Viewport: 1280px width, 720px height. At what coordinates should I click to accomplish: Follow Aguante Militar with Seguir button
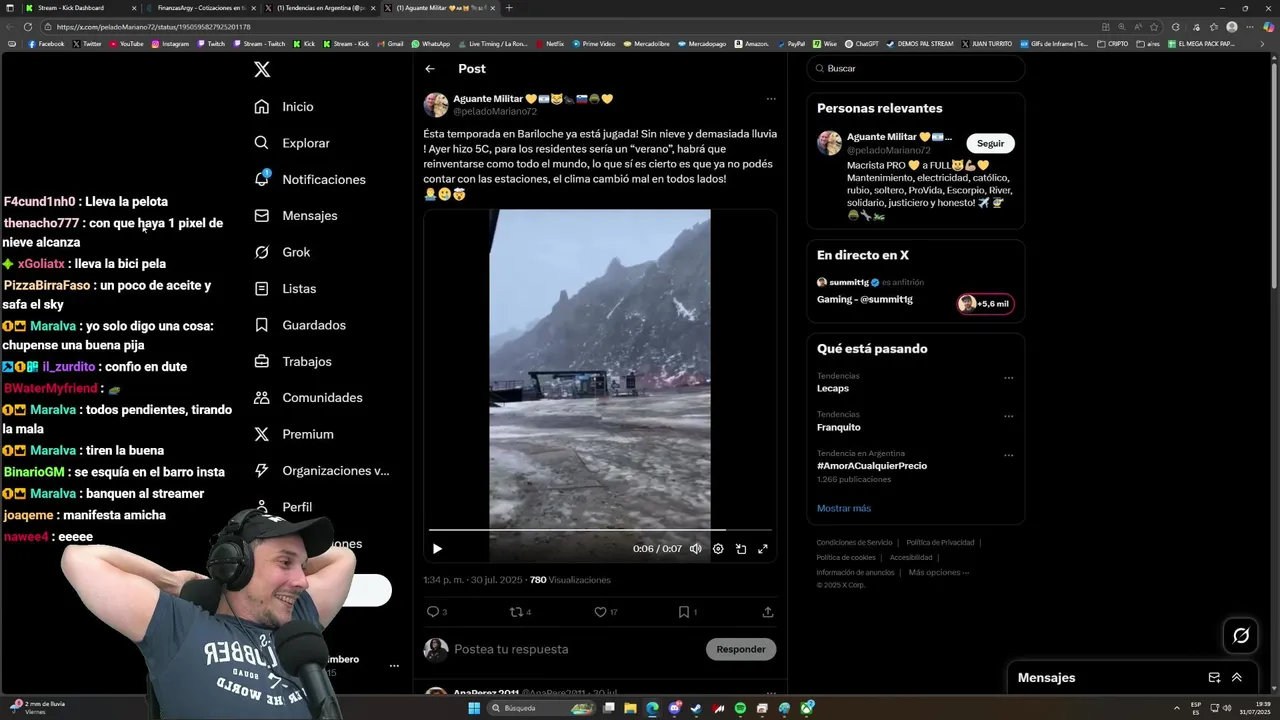[x=990, y=143]
